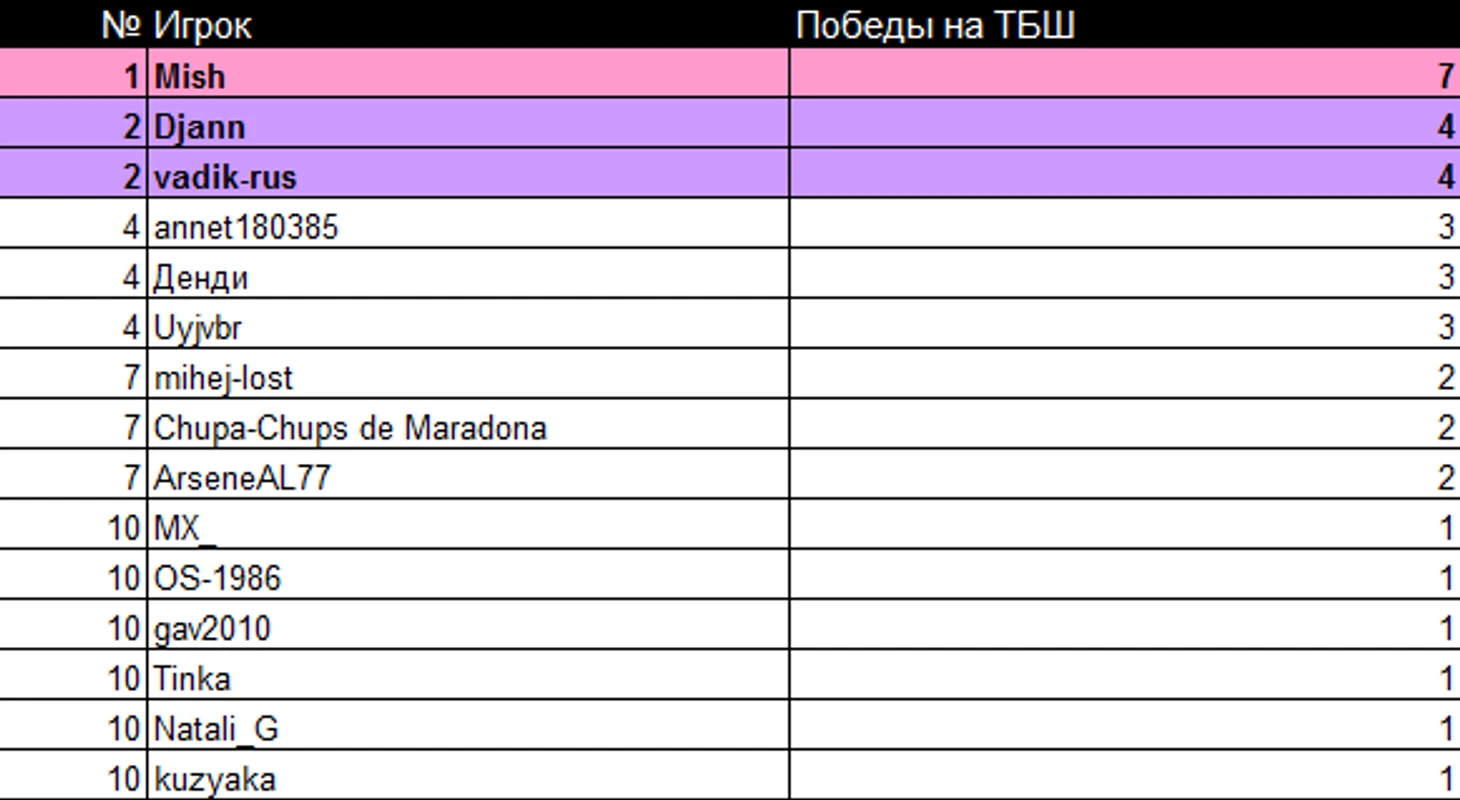Select the ArseneAL77 player cell
Screen dimensions: 1460x800
(468, 475)
